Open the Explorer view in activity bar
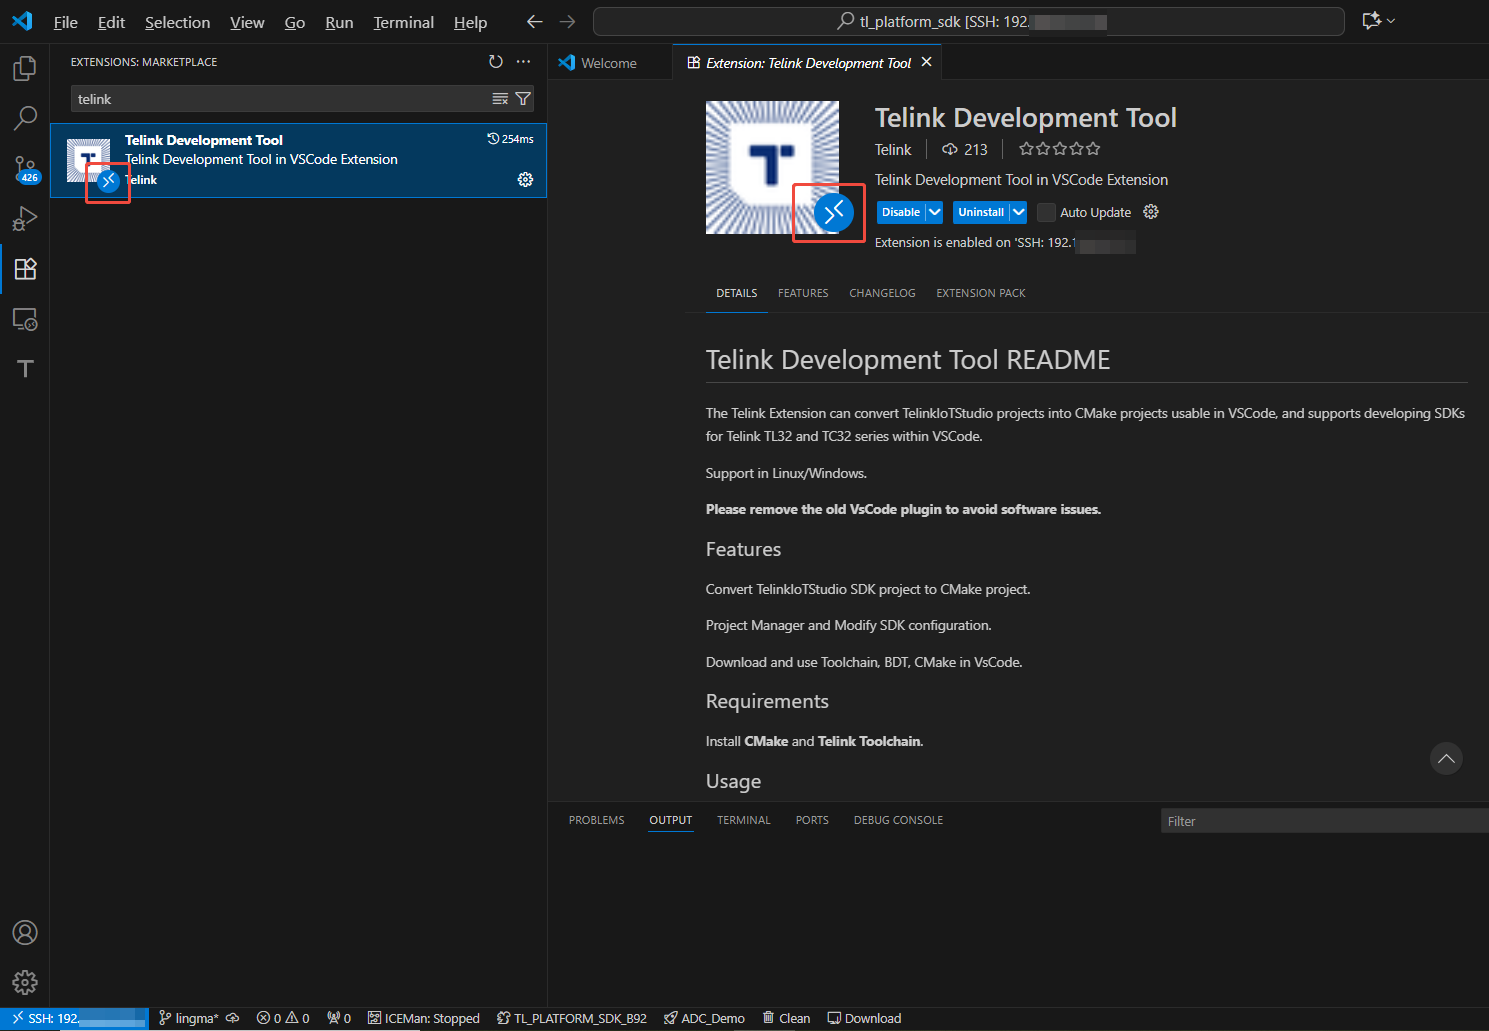Viewport: 1489px width, 1031px height. tap(25, 68)
